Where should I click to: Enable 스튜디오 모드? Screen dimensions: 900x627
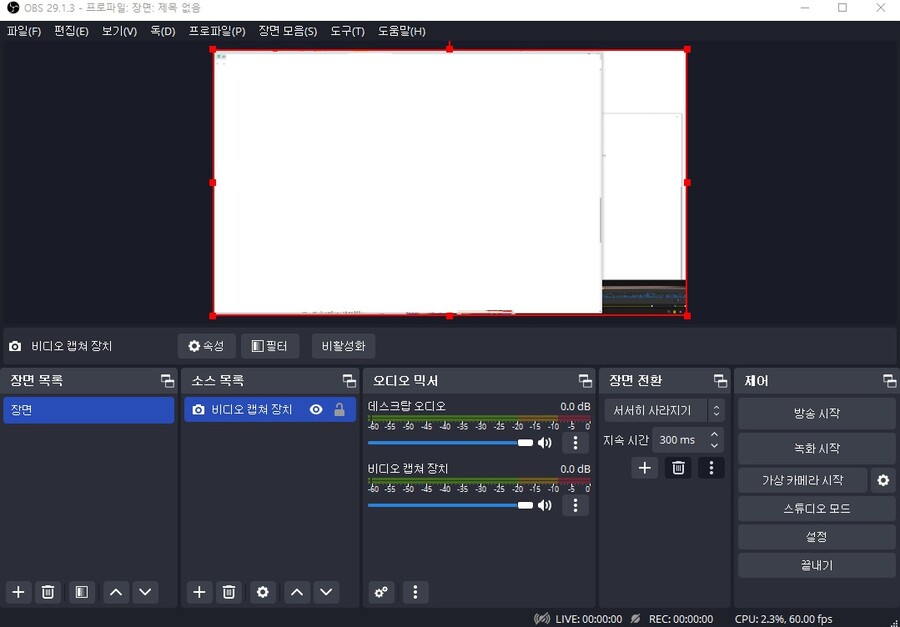point(816,509)
